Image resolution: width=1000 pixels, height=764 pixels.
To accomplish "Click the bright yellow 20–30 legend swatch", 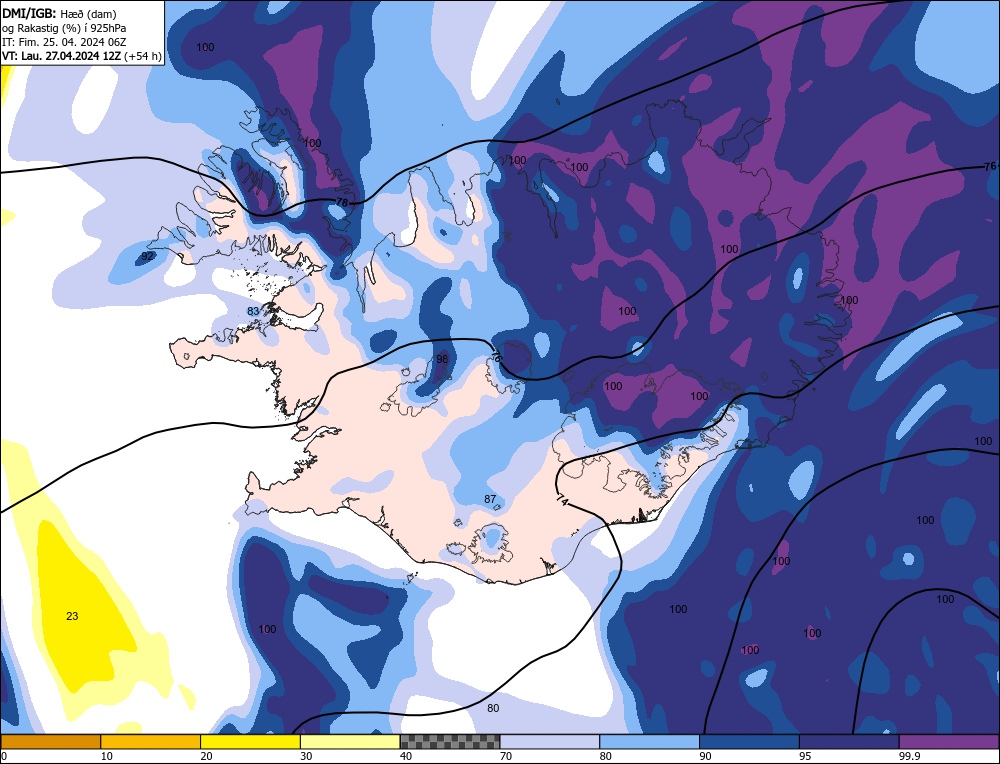I will 250,741.
